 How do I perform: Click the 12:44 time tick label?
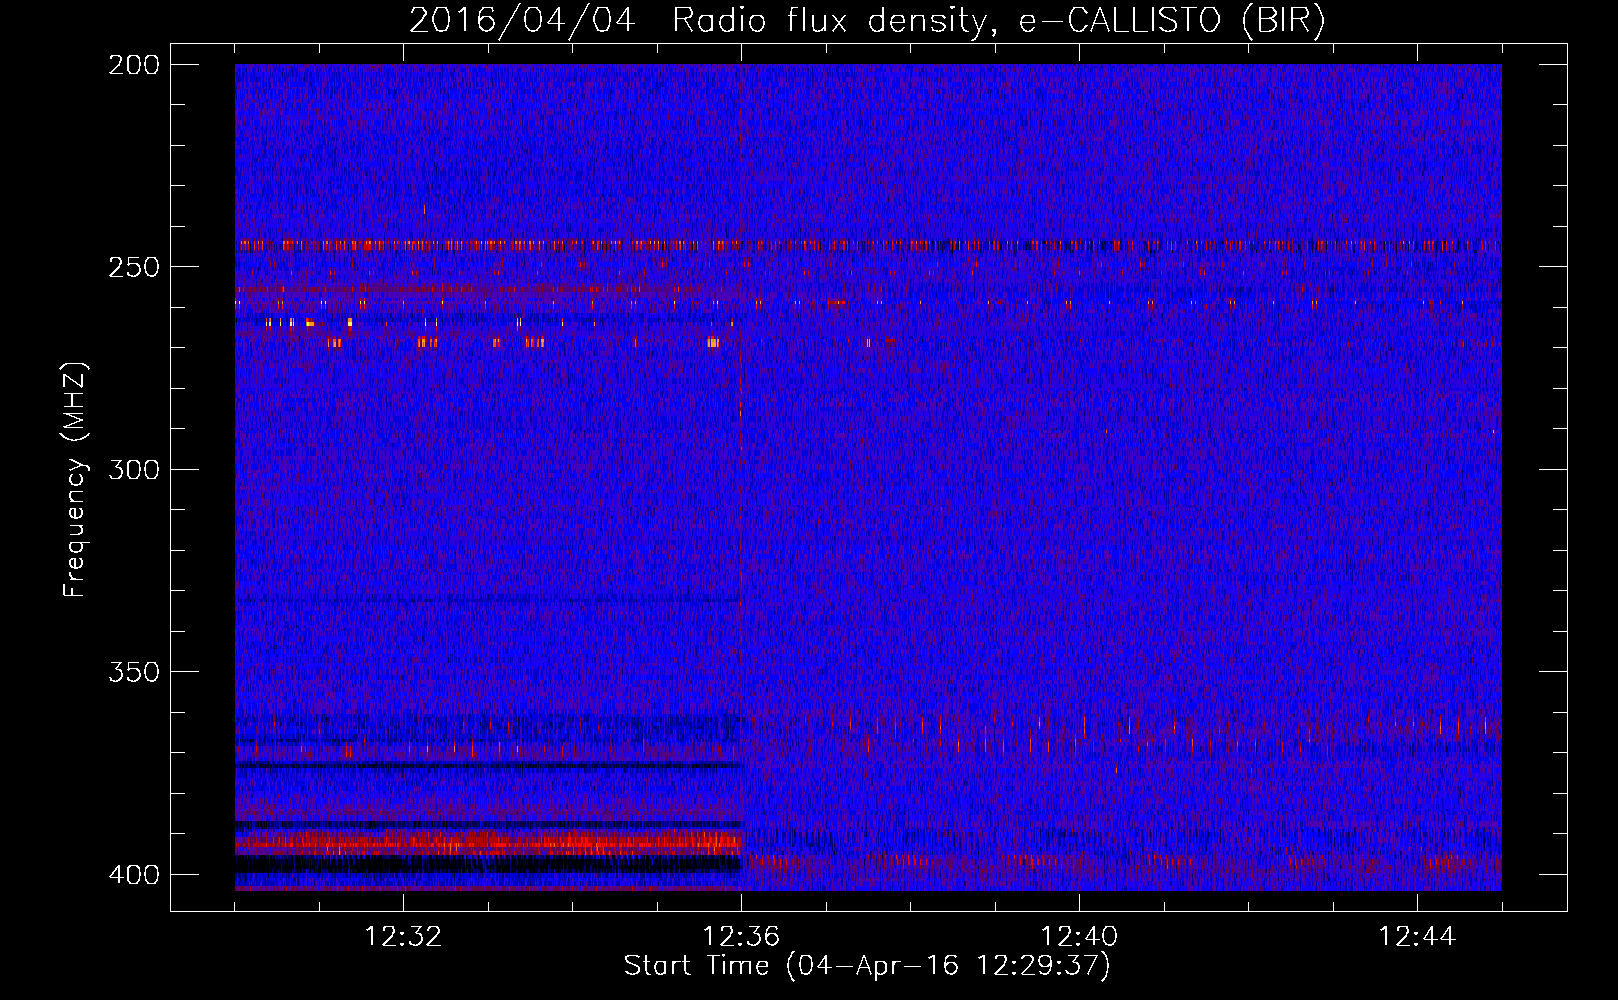click(1417, 936)
